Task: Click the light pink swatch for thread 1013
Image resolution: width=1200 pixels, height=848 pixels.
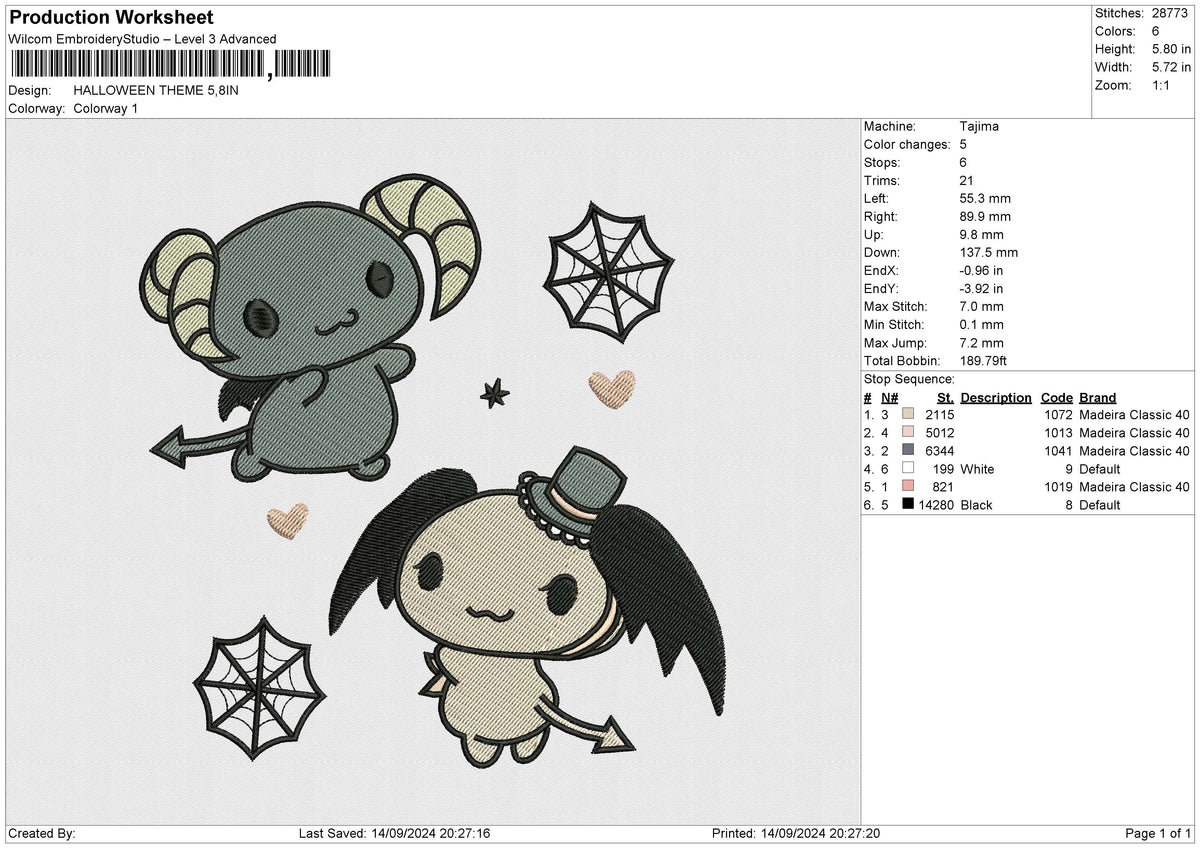Action: 908,433
